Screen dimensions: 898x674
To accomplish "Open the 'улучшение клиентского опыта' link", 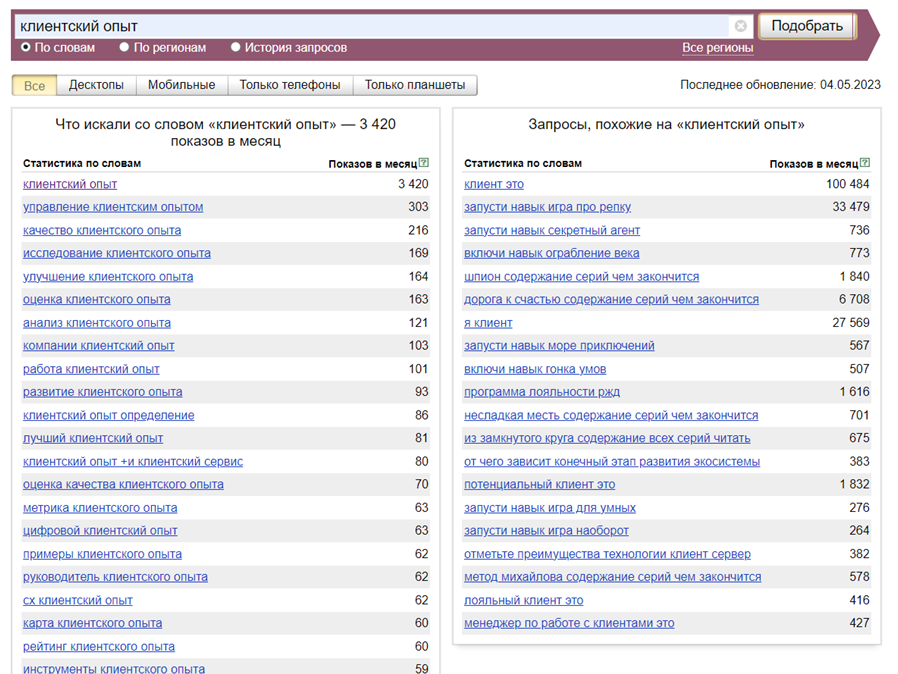I will tap(108, 277).
